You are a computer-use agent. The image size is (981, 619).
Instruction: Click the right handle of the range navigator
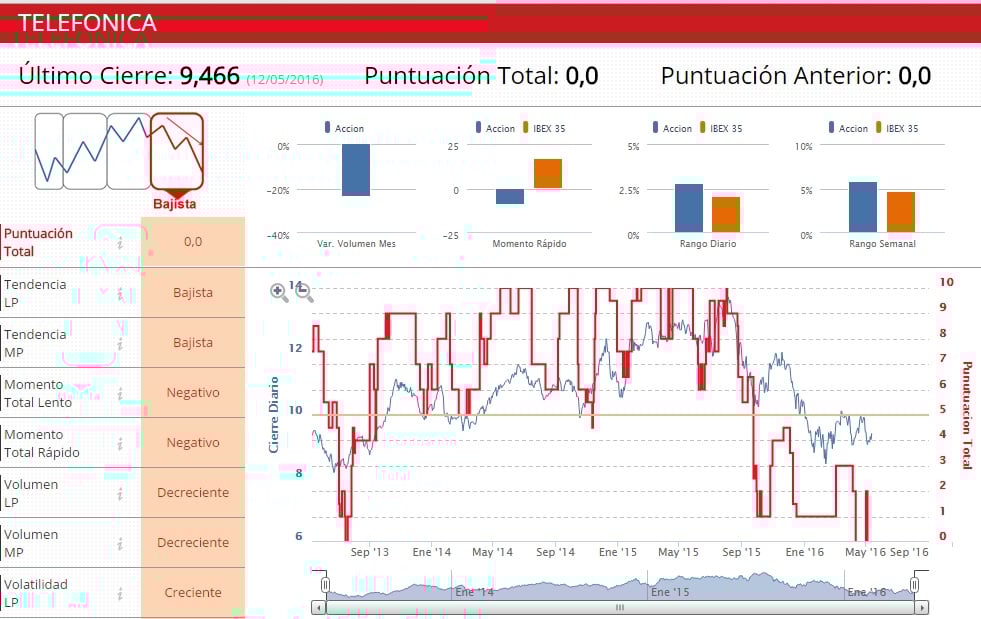coord(914,585)
